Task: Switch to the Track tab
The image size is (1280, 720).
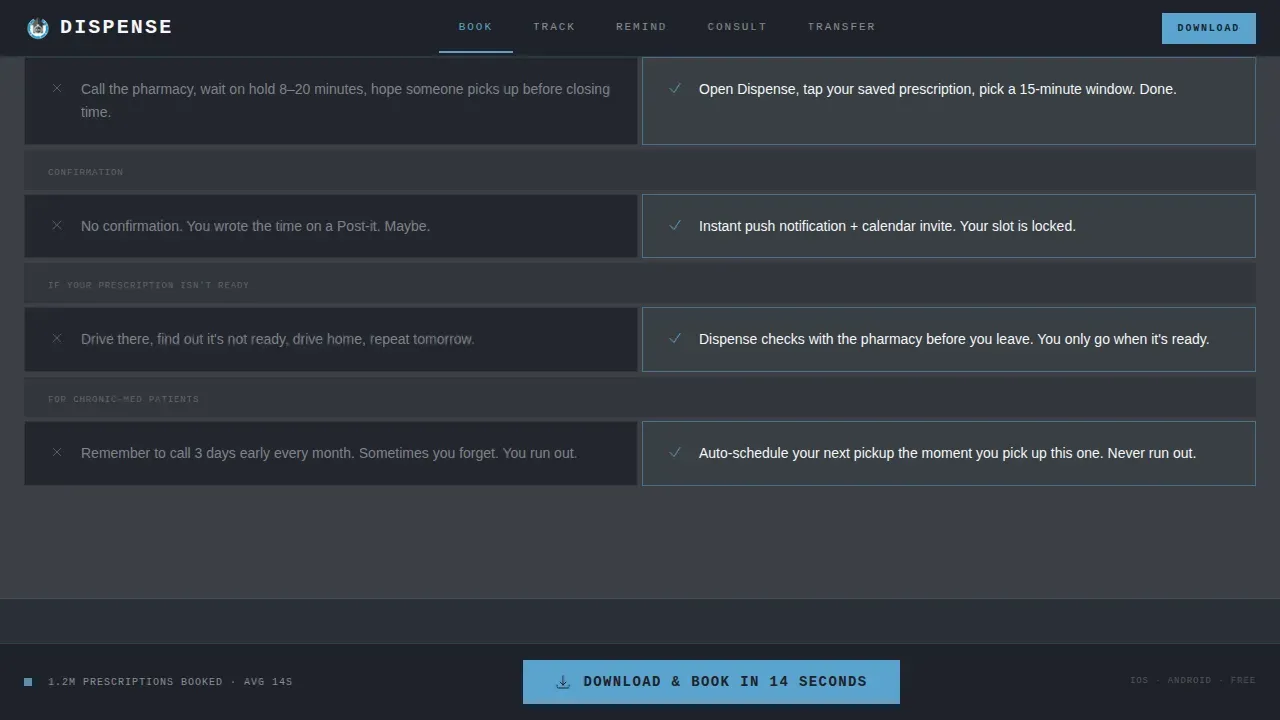Action: coord(554,27)
